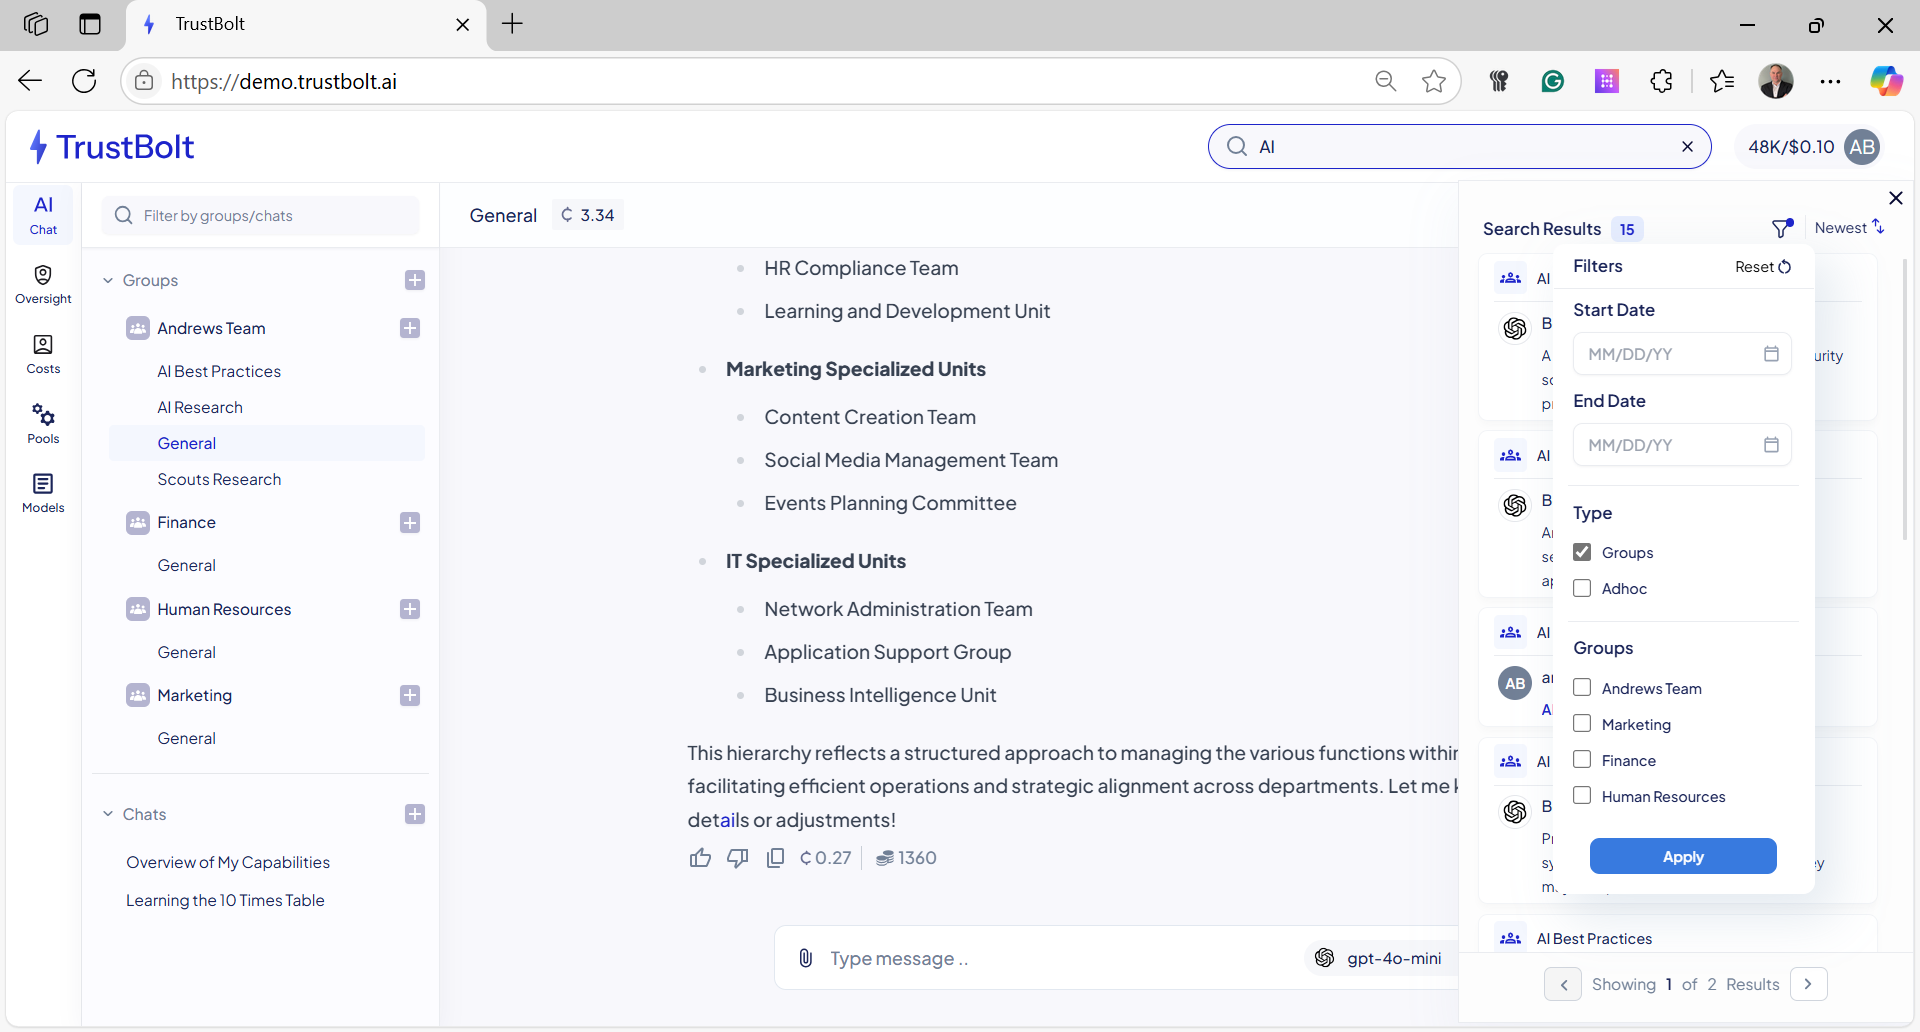Click the attachment paperclip icon

[x=805, y=958]
